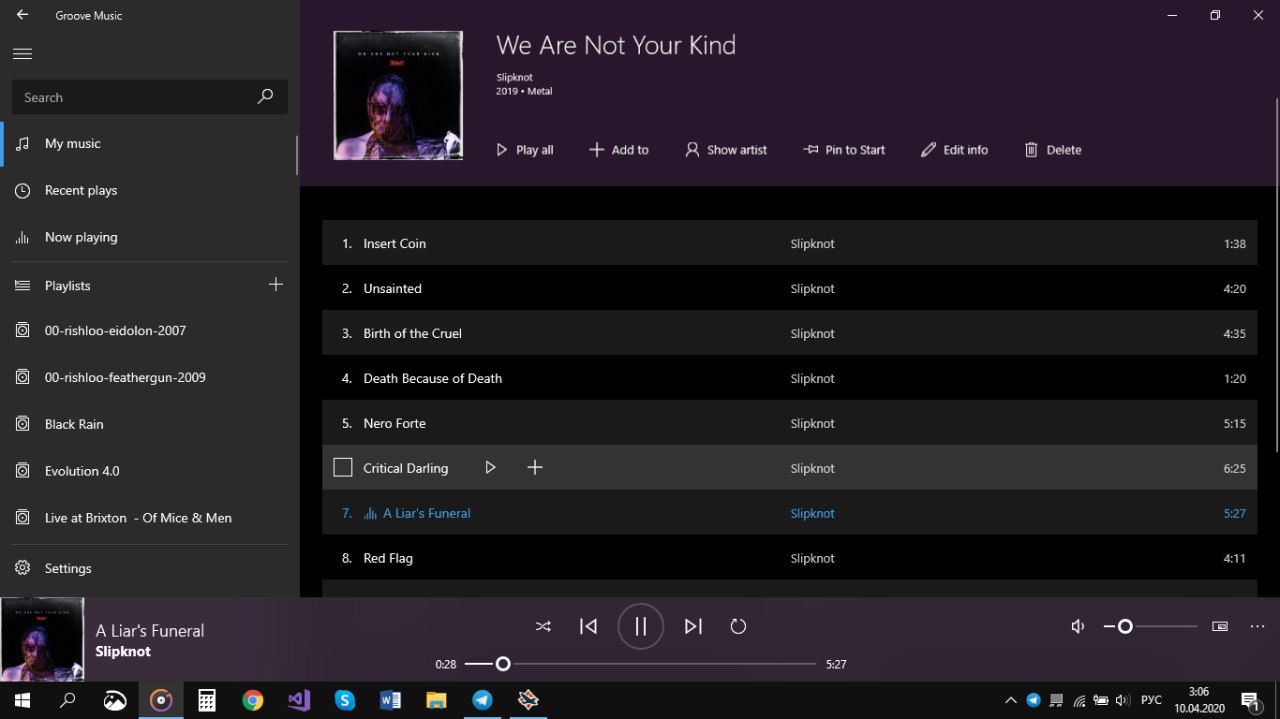Open playlist 00-rishloo-feathergun-2009
1280x719 pixels.
(x=150, y=377)
